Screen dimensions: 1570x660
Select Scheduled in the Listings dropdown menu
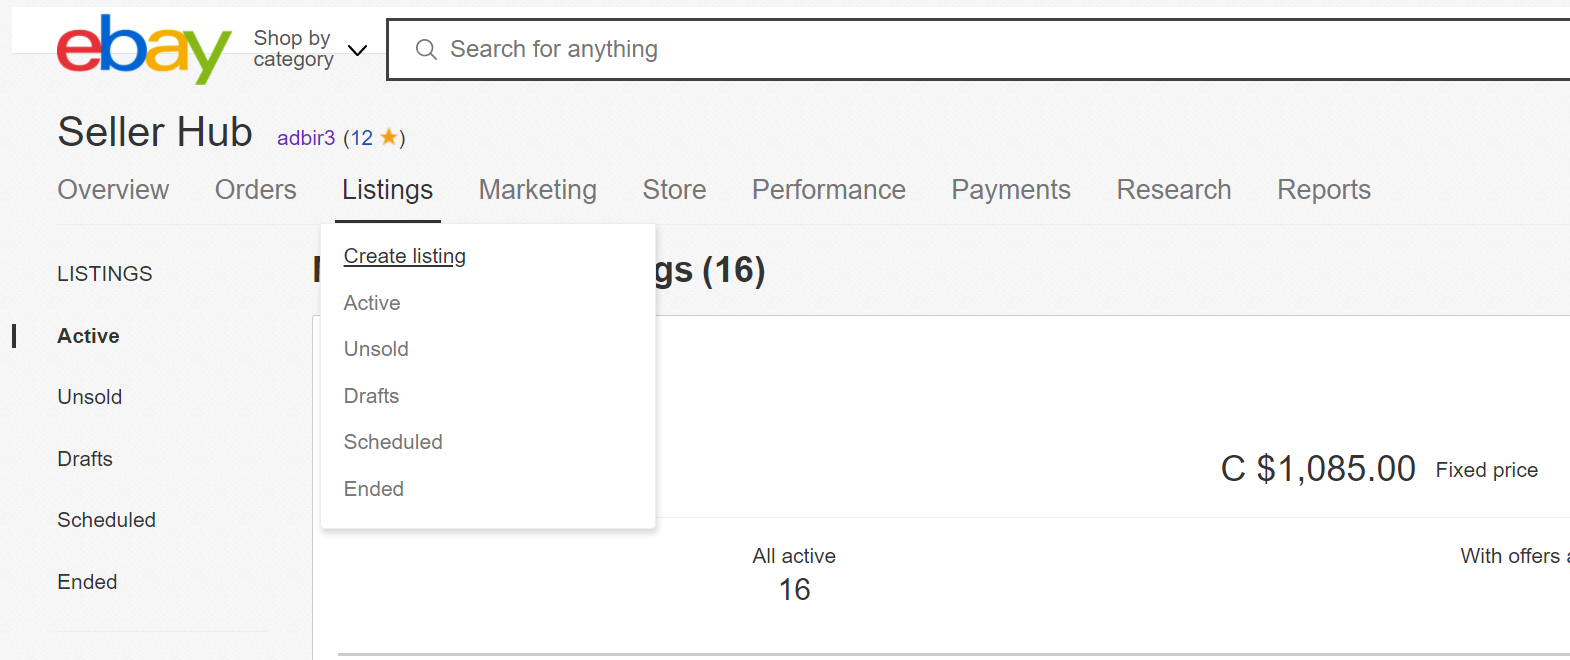(x=393, y=442)
